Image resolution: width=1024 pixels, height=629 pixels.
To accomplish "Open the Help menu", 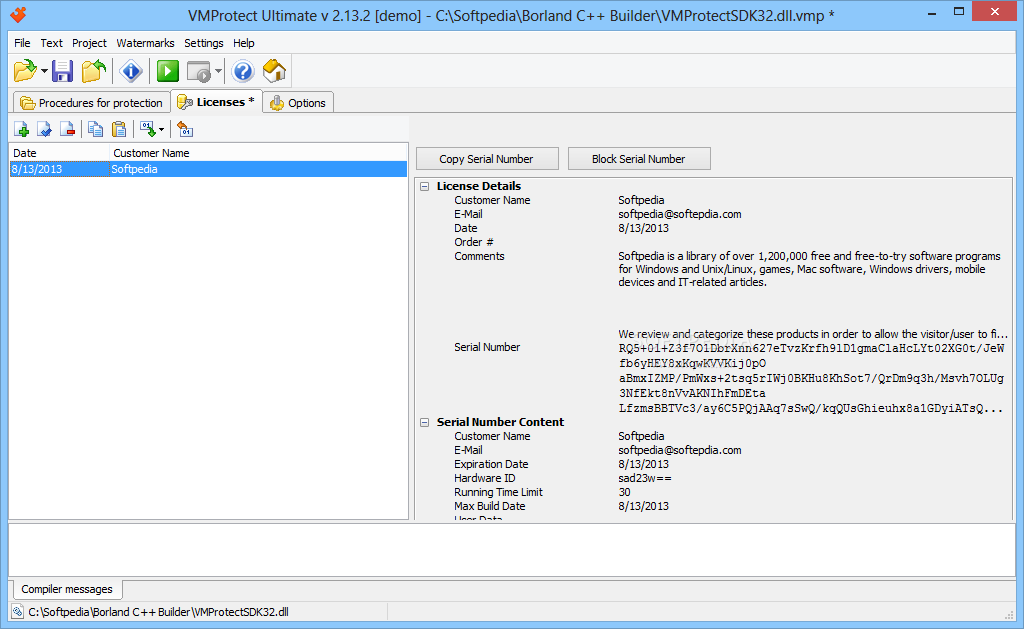I will pos(244,43).
